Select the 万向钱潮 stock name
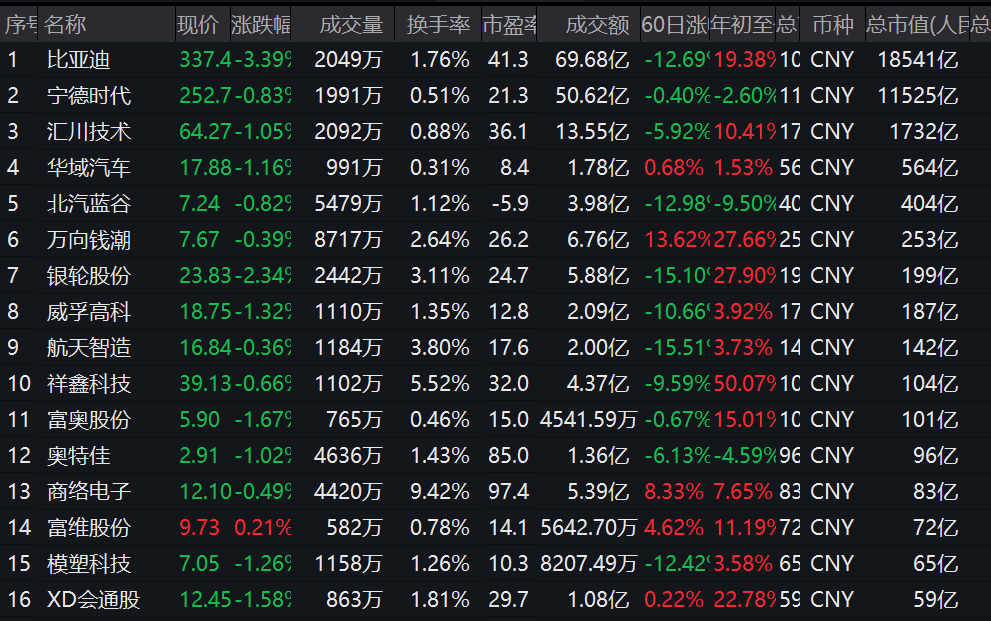The width and height of the screenshot is (991, 621). 89,240
